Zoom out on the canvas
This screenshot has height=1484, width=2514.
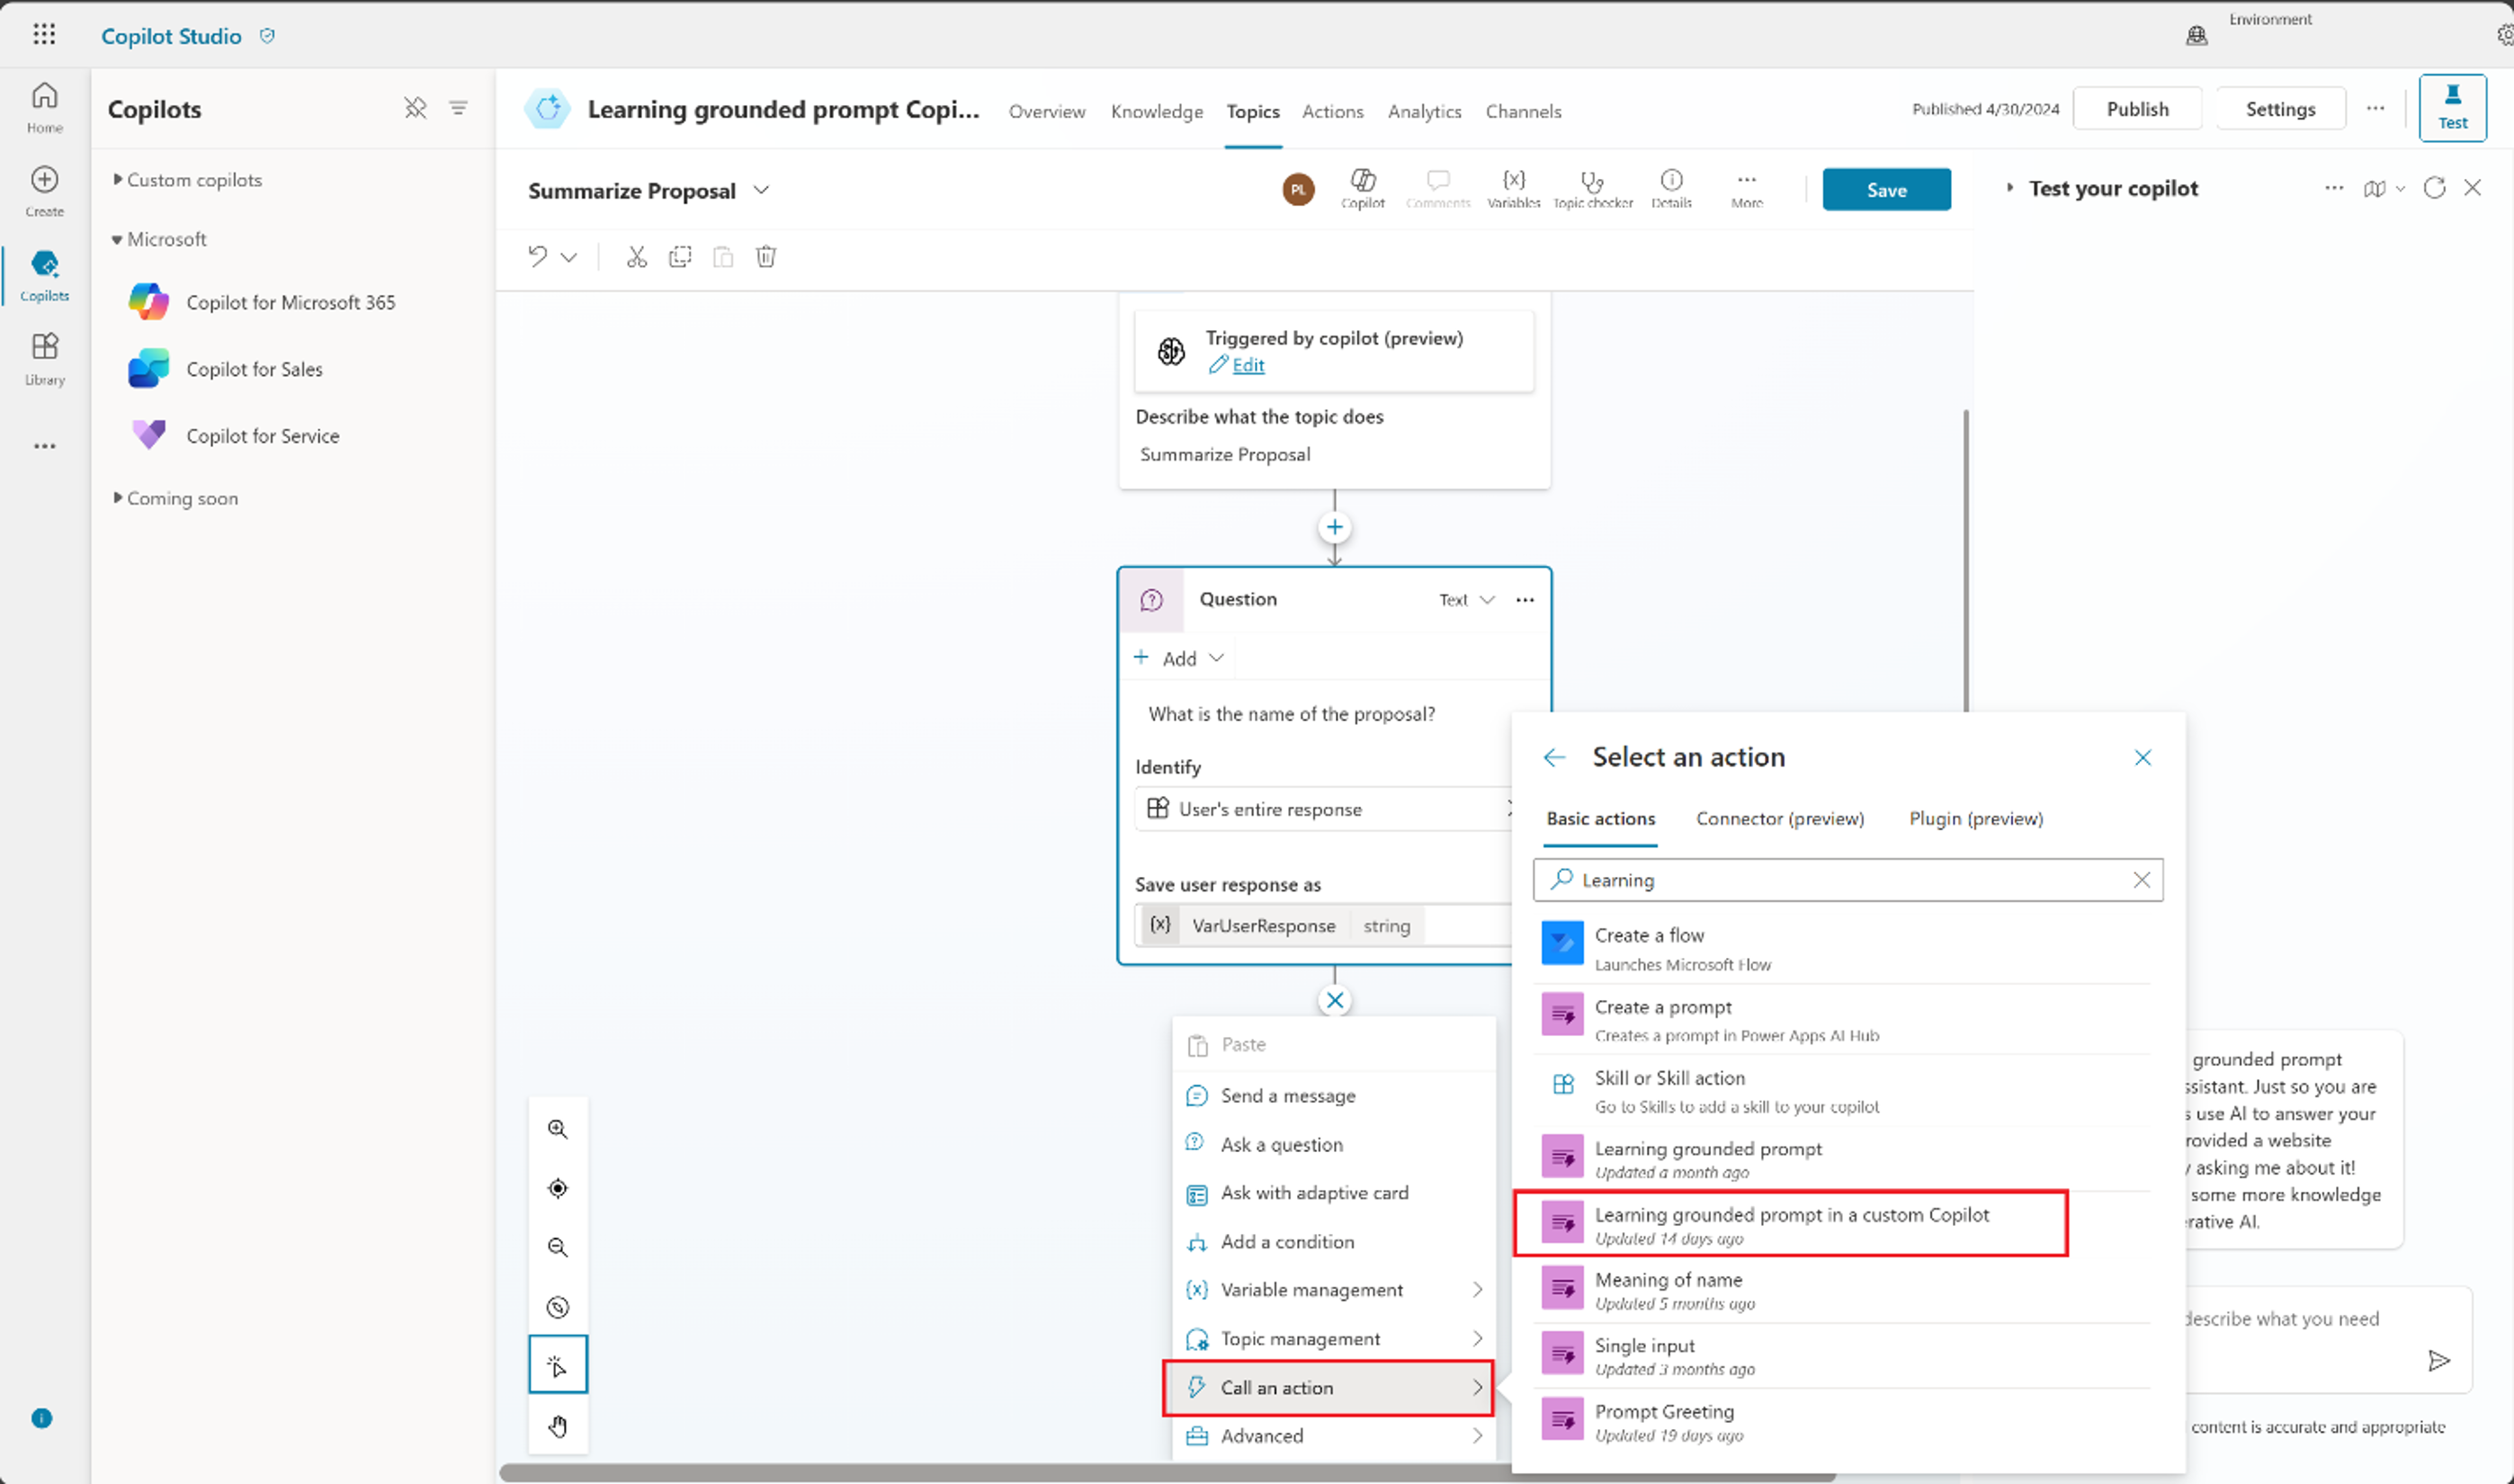pos(558,1247)
